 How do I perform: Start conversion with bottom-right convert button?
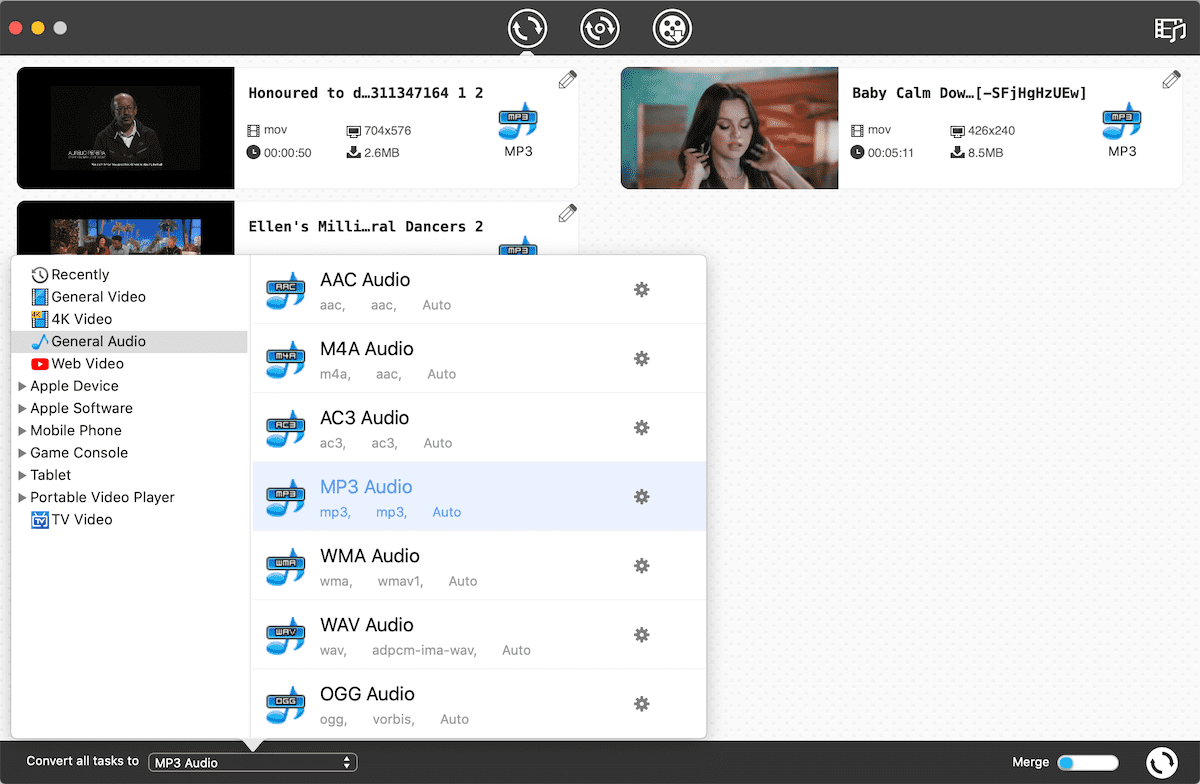click(x=1161, y=763)
